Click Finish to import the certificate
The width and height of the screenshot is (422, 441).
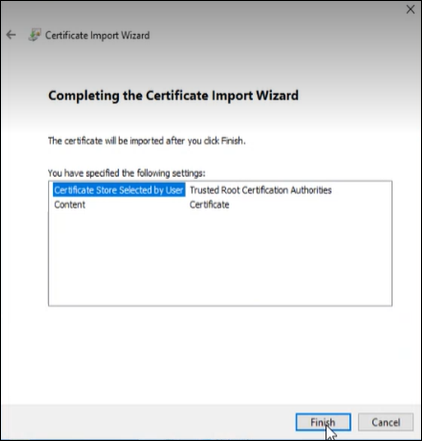tap(323, 422)
